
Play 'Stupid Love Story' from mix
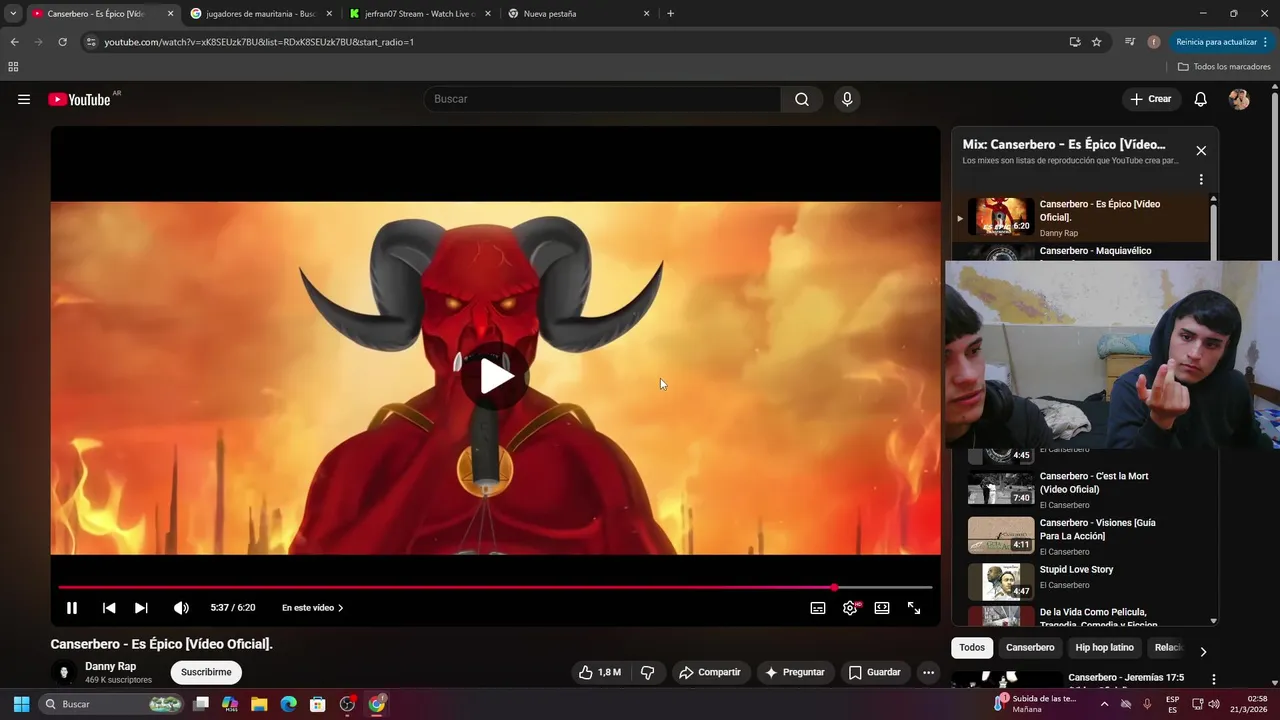pos(1080,580)
